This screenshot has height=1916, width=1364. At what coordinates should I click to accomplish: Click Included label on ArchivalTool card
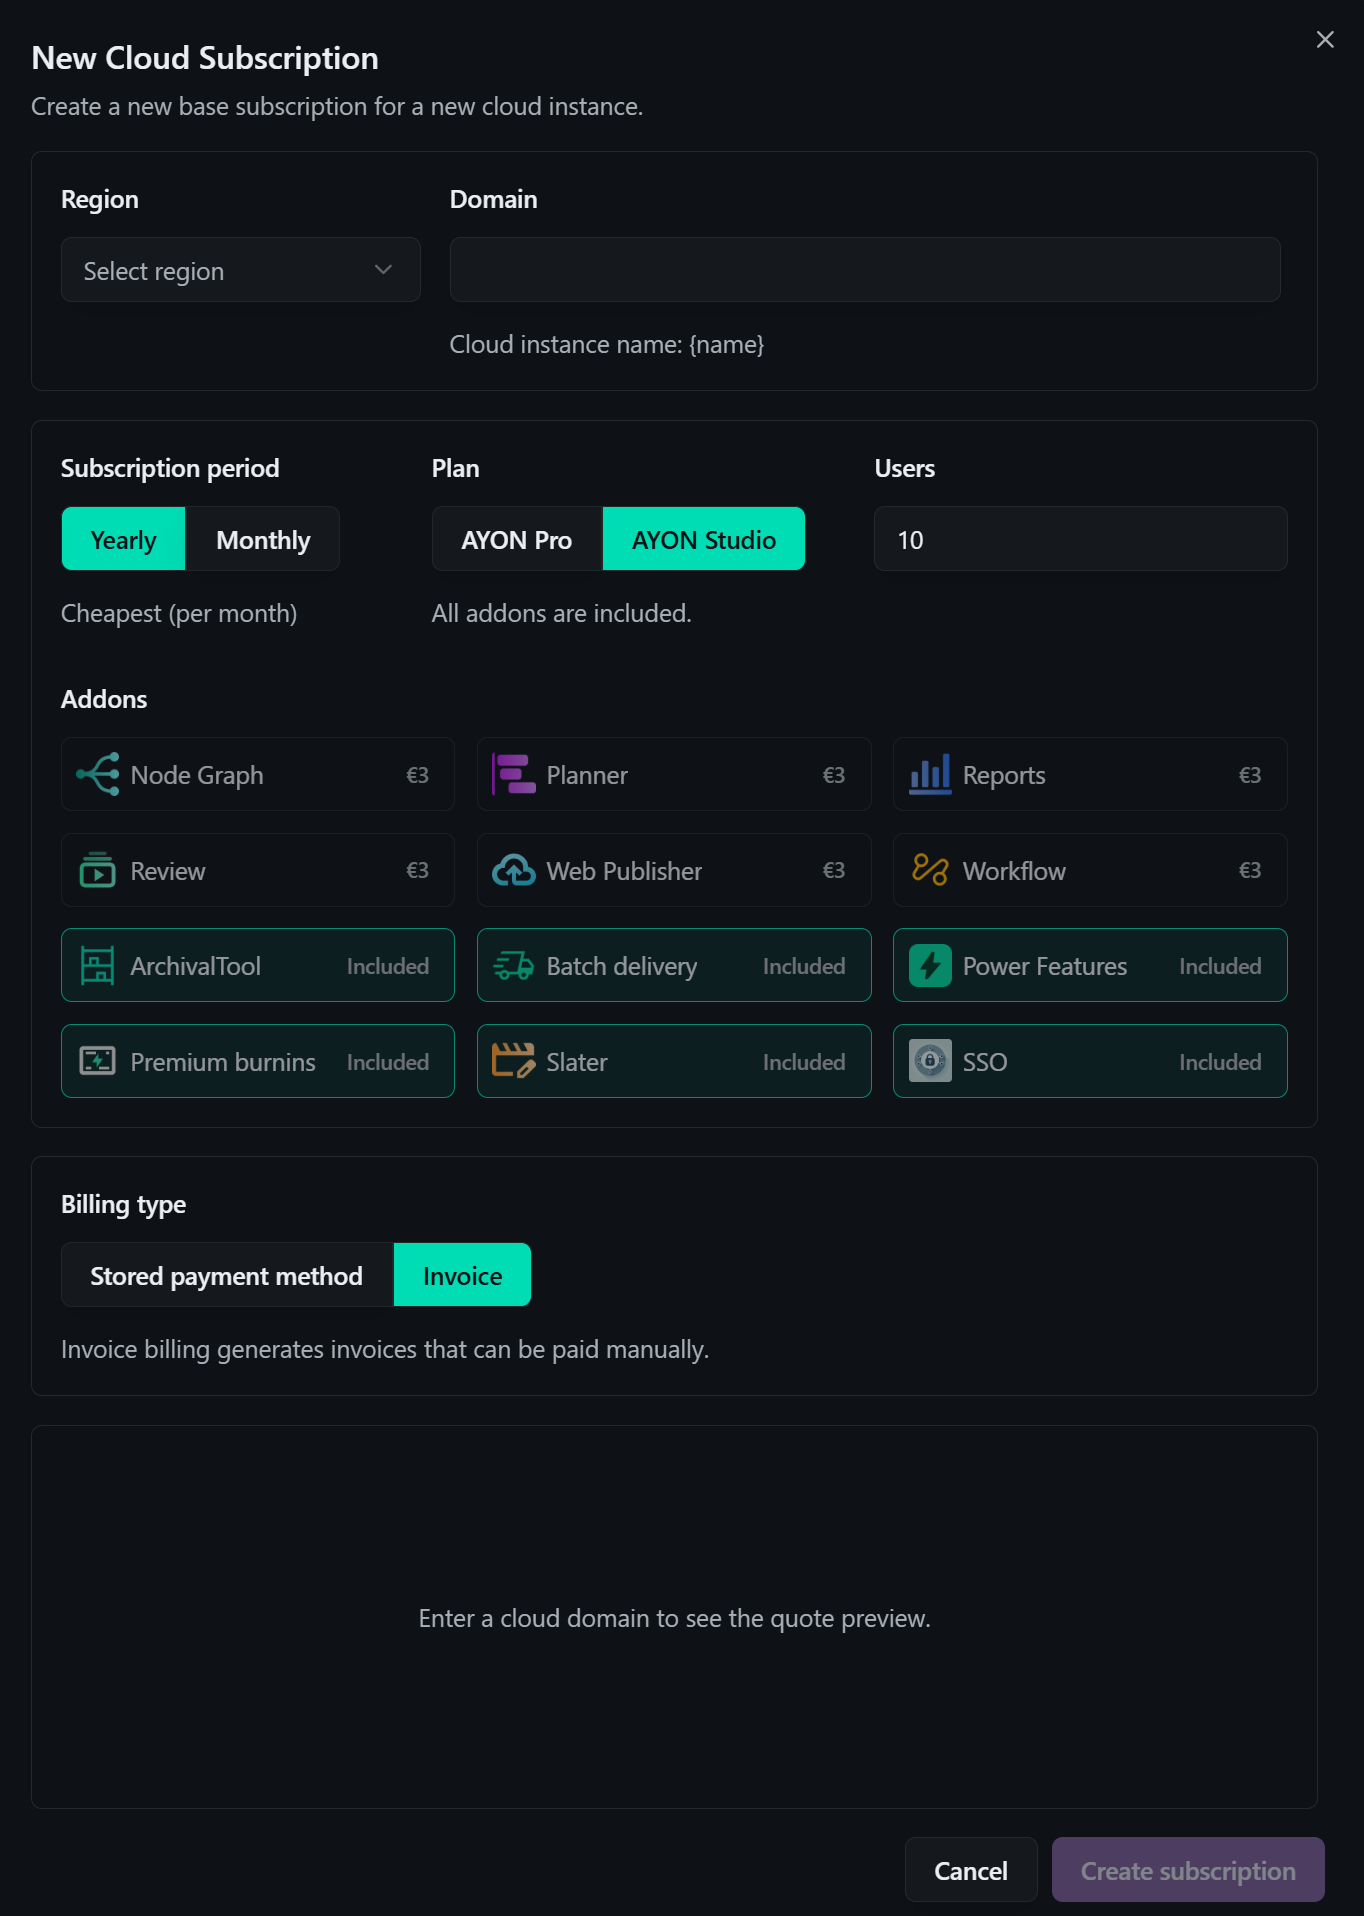388,966
